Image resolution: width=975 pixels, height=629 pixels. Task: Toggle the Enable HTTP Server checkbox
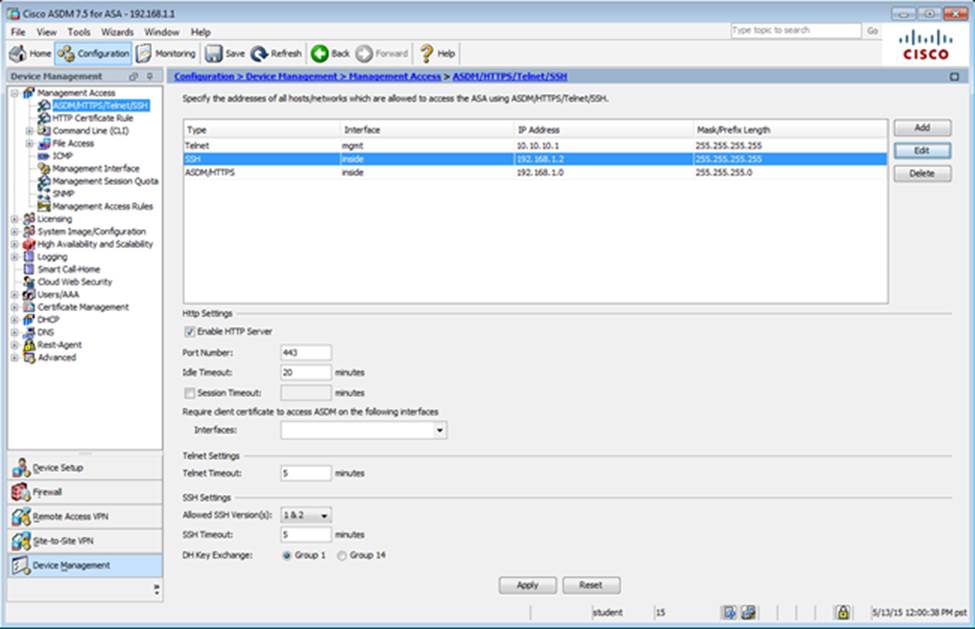coord(190,331)
